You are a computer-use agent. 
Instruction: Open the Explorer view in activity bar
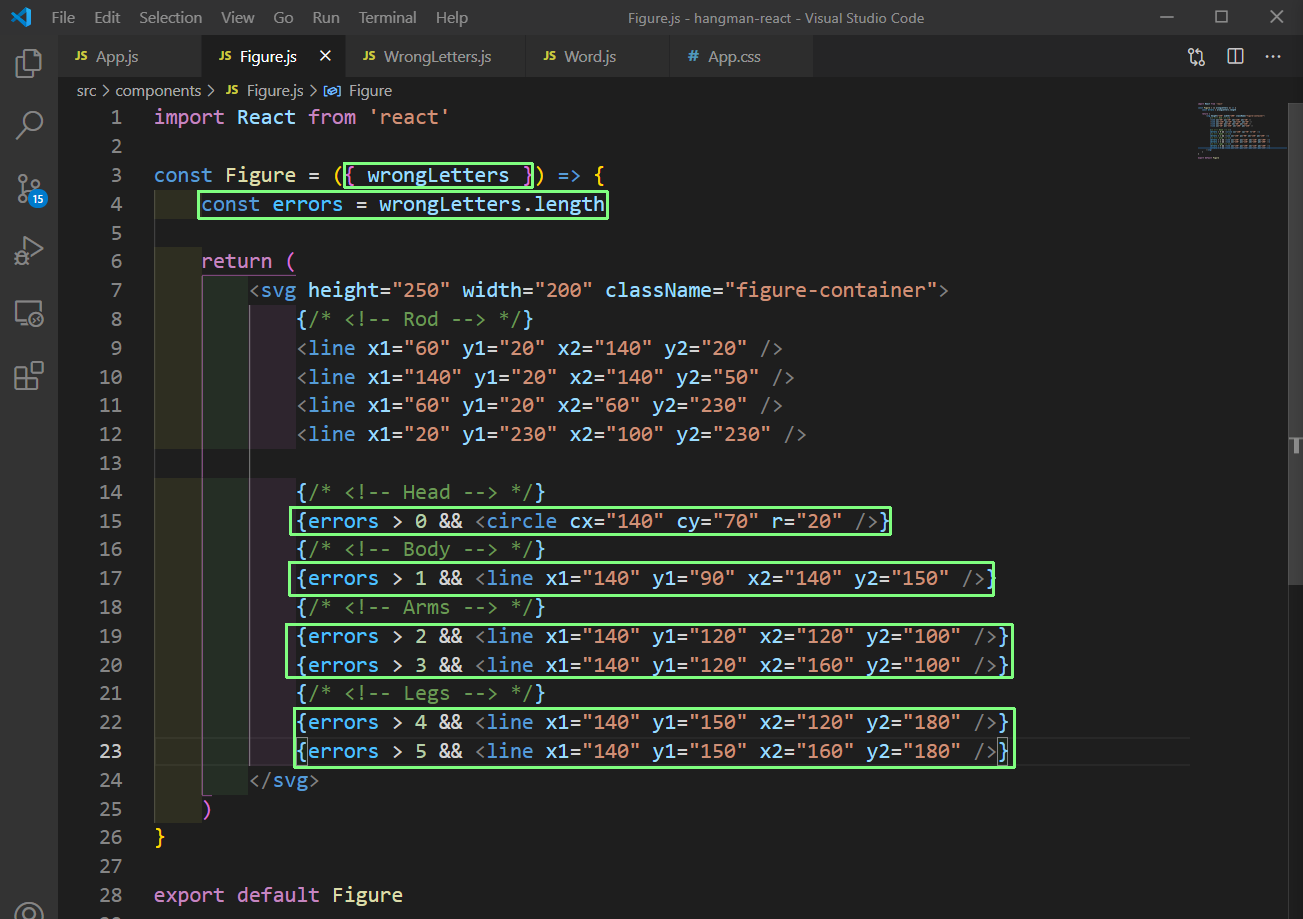[x=29, y=63]
